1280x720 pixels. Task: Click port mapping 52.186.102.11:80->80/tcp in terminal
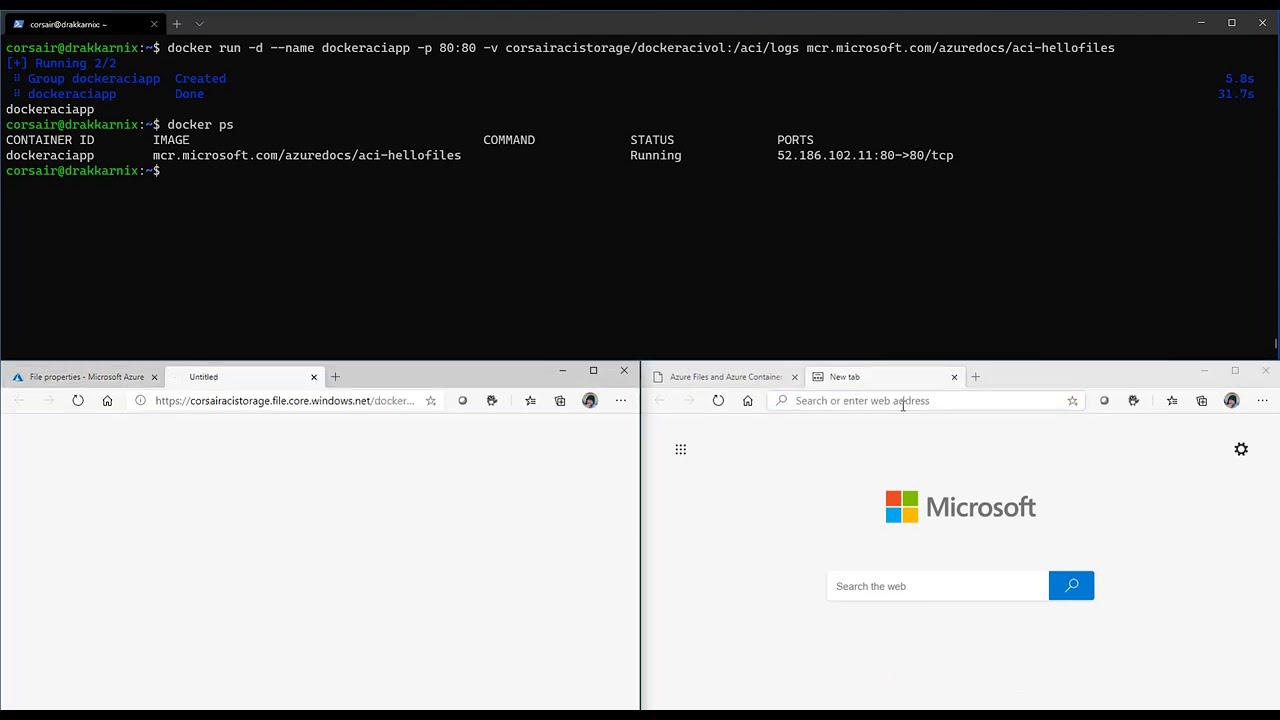tap(865, 155)
